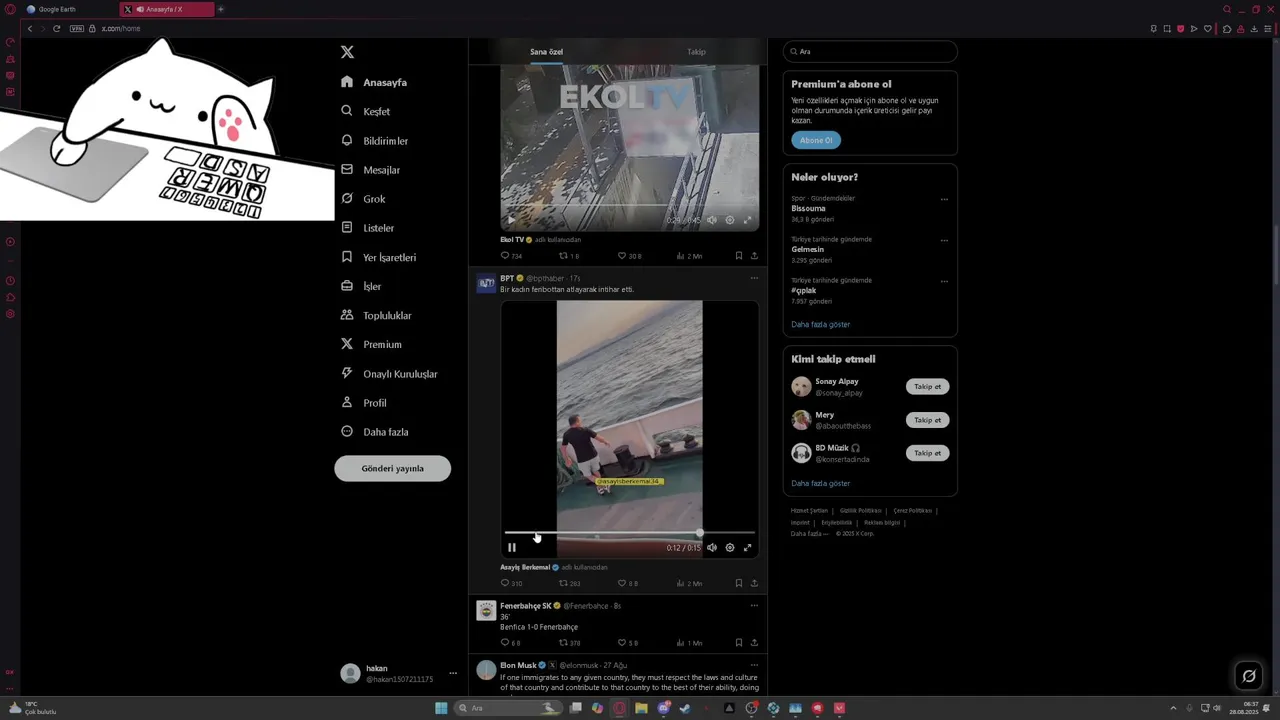Bookmark the BPT post
The width and height of the screenshot is (1280, 720).
[x=739, y=583]
